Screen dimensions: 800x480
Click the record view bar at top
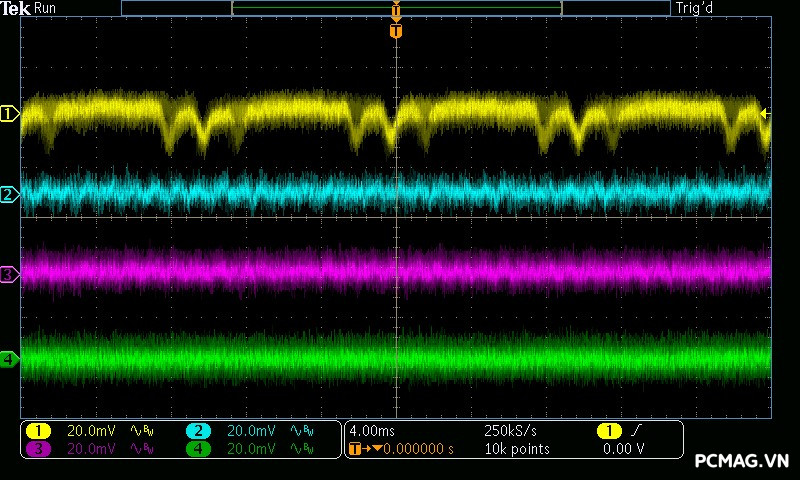pyautogui.click(x=396, y=8)
